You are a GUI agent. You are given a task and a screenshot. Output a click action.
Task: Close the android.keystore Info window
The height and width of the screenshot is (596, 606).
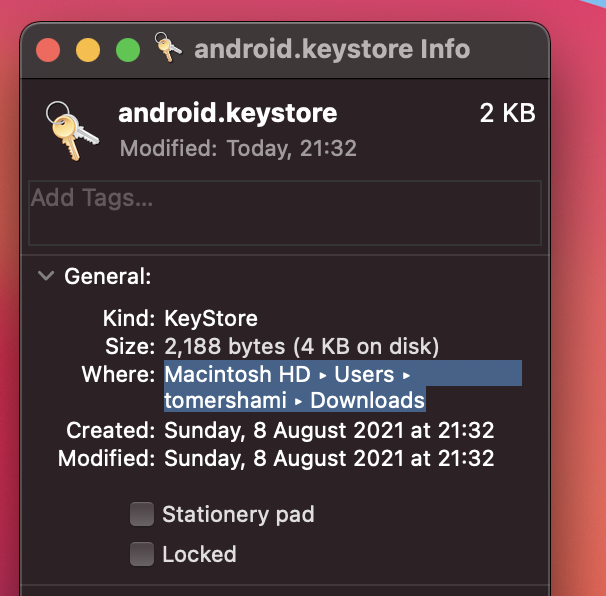(x=48, y=50)
